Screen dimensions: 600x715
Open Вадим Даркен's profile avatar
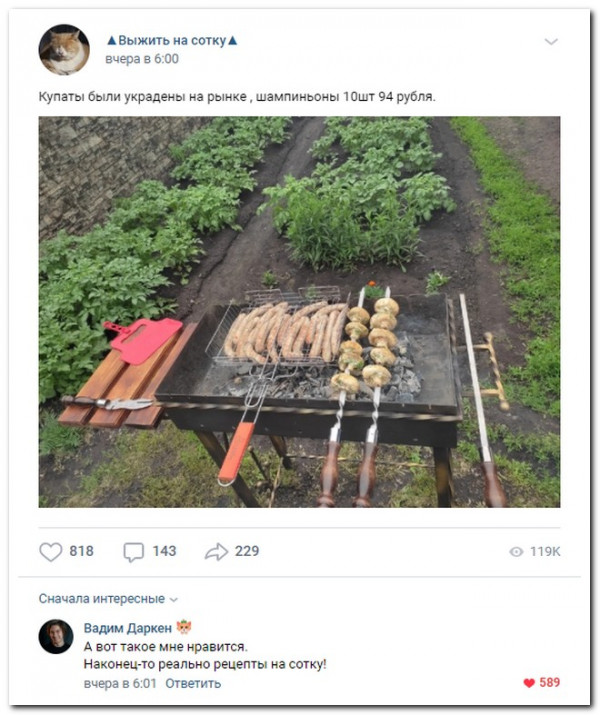tap(56, 637)
